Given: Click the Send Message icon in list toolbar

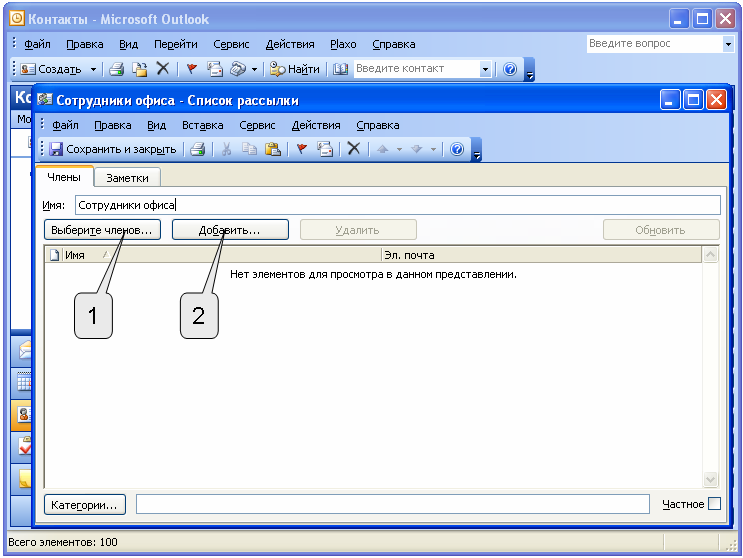Looking at the screenshot, I should tap(325, 149).
